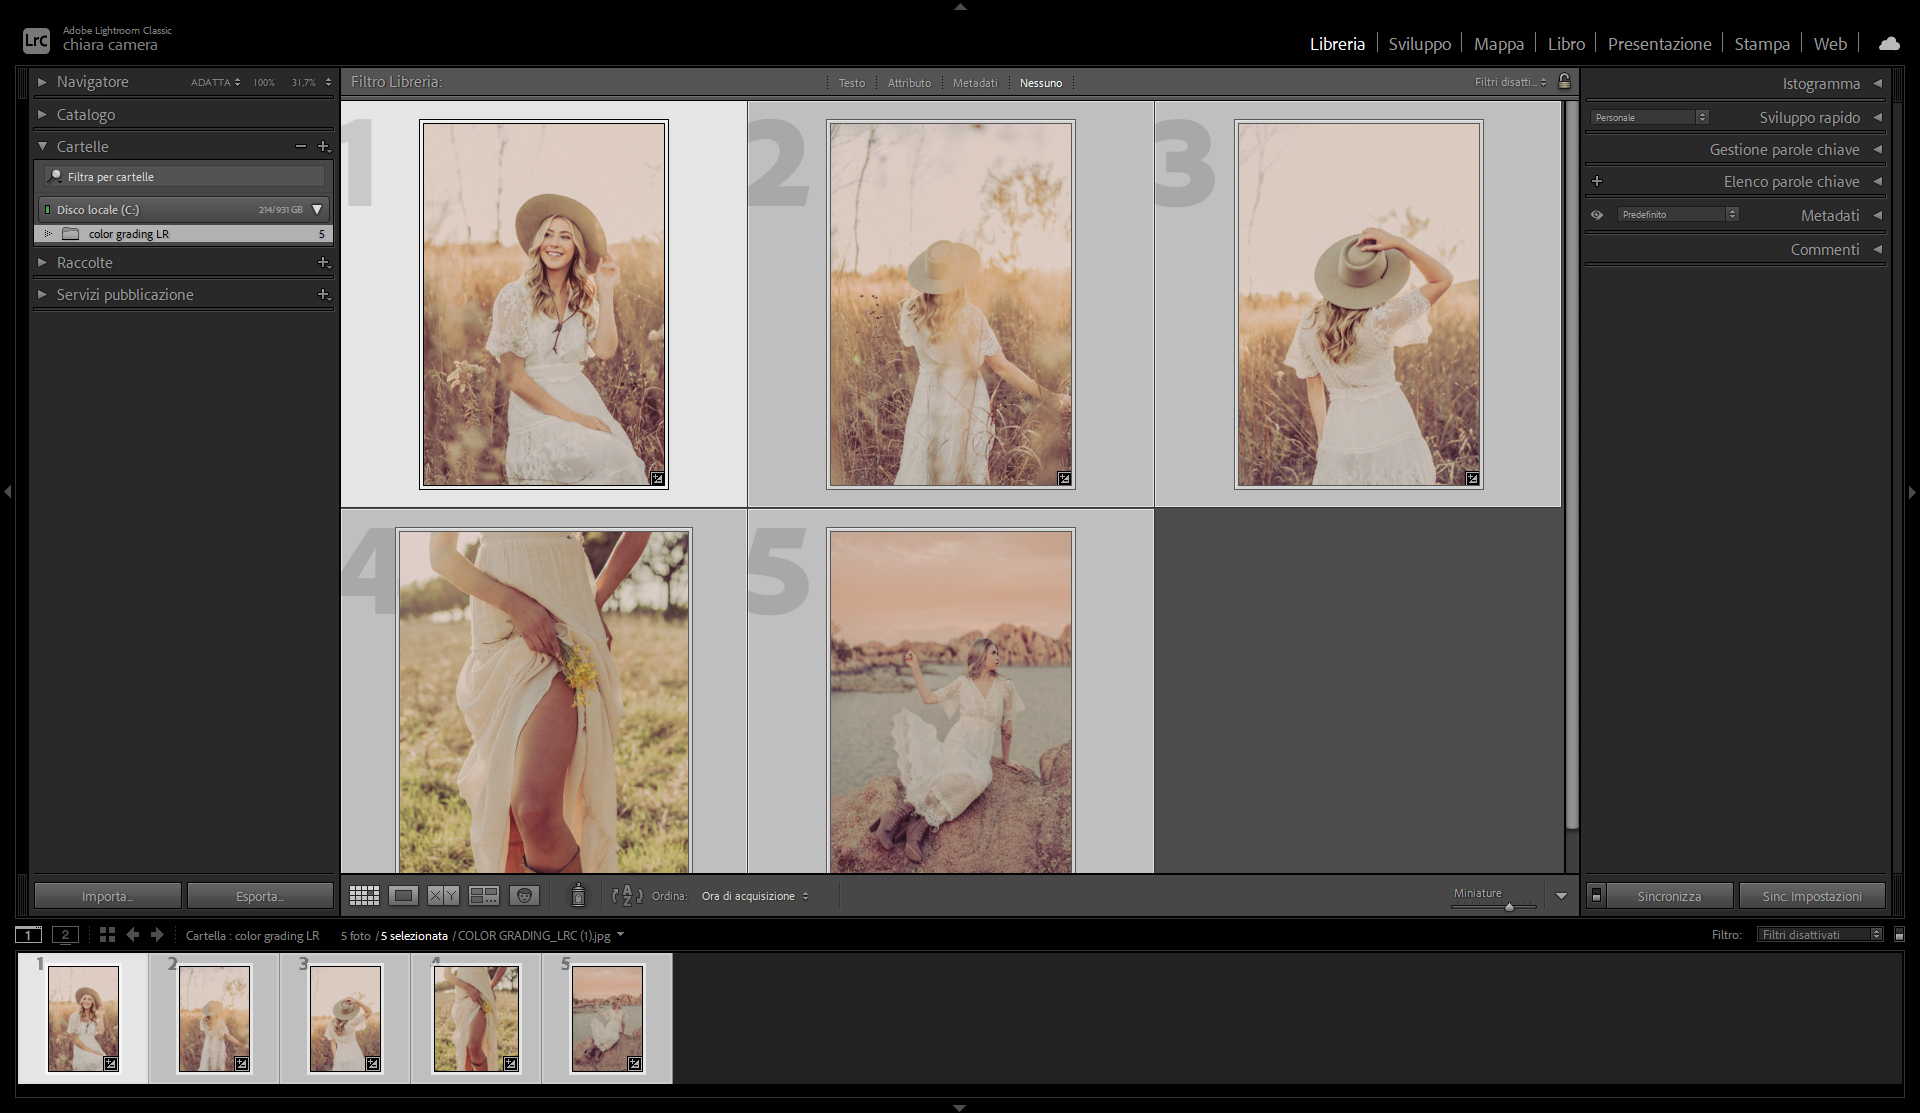Switch to Loupe view icon
Screen dimensions: 1920x1113
(x=404, y=896)
